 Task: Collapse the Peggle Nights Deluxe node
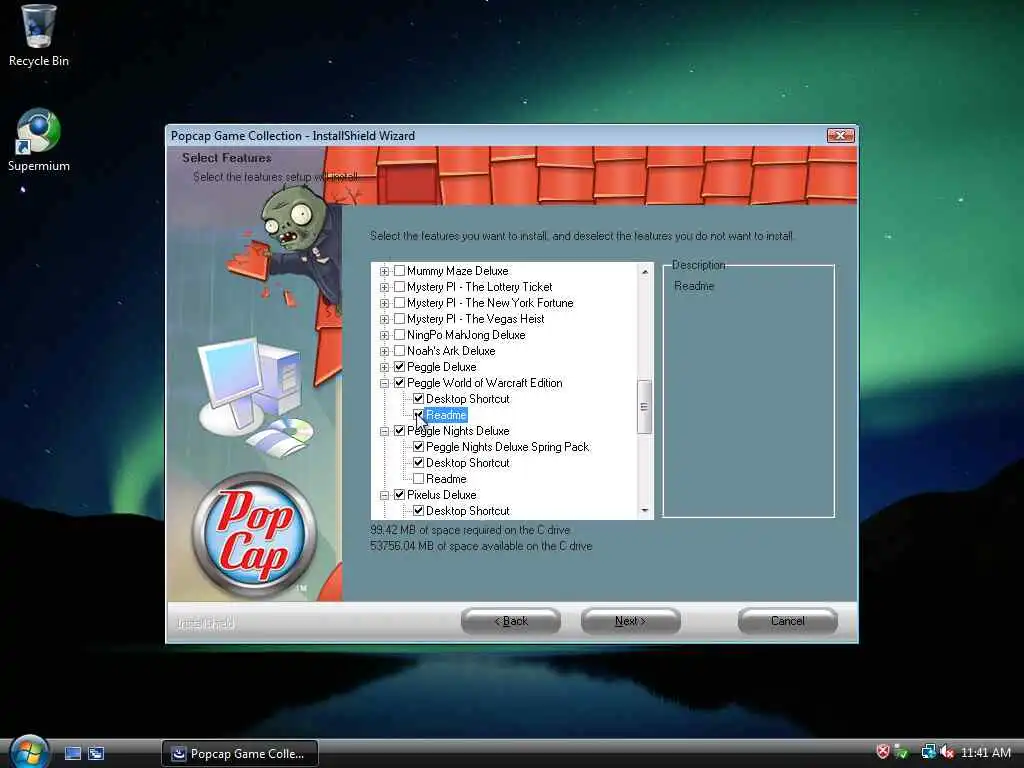(384, 431)
